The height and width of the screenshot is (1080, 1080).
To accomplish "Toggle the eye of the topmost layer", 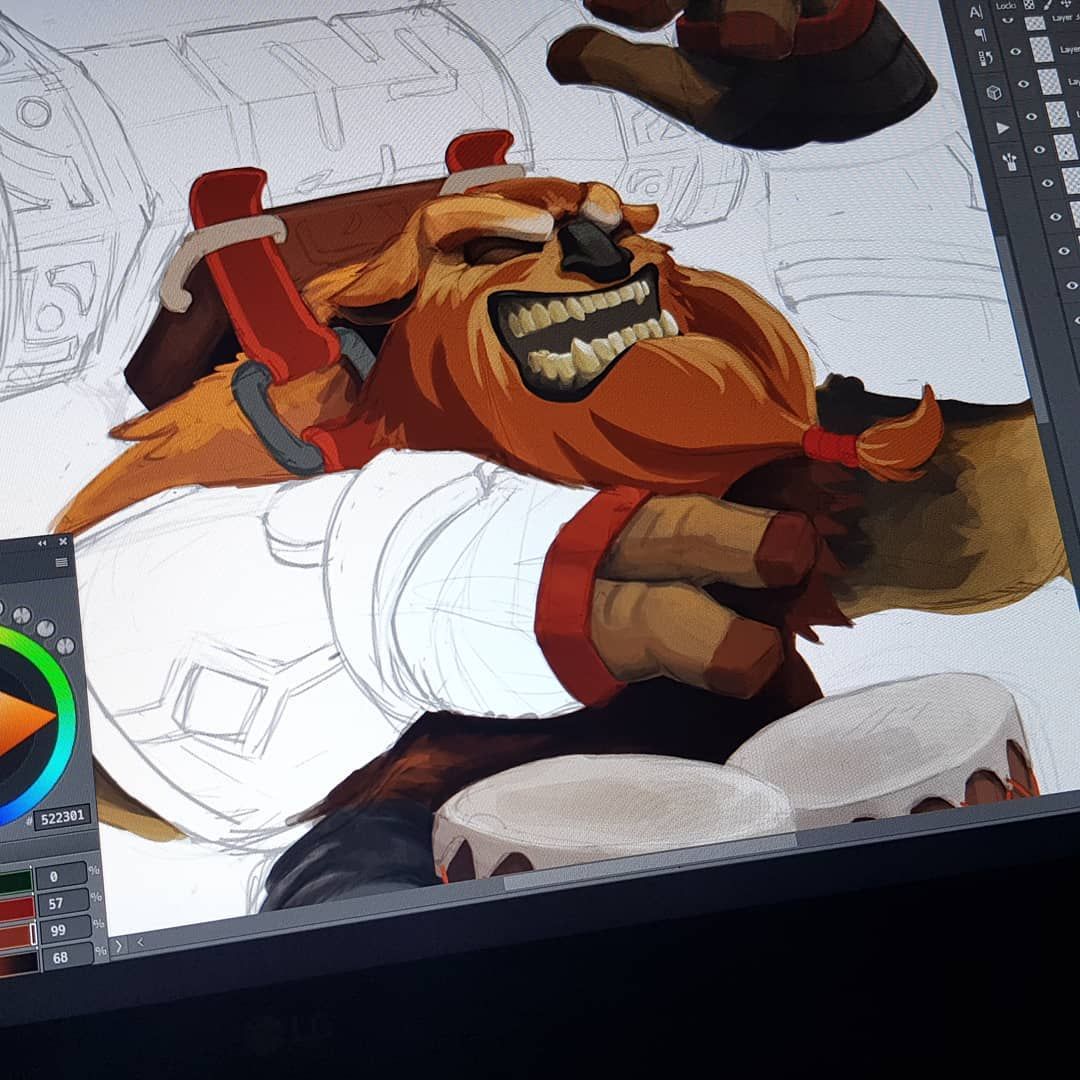I will [x=1006, y=21].
